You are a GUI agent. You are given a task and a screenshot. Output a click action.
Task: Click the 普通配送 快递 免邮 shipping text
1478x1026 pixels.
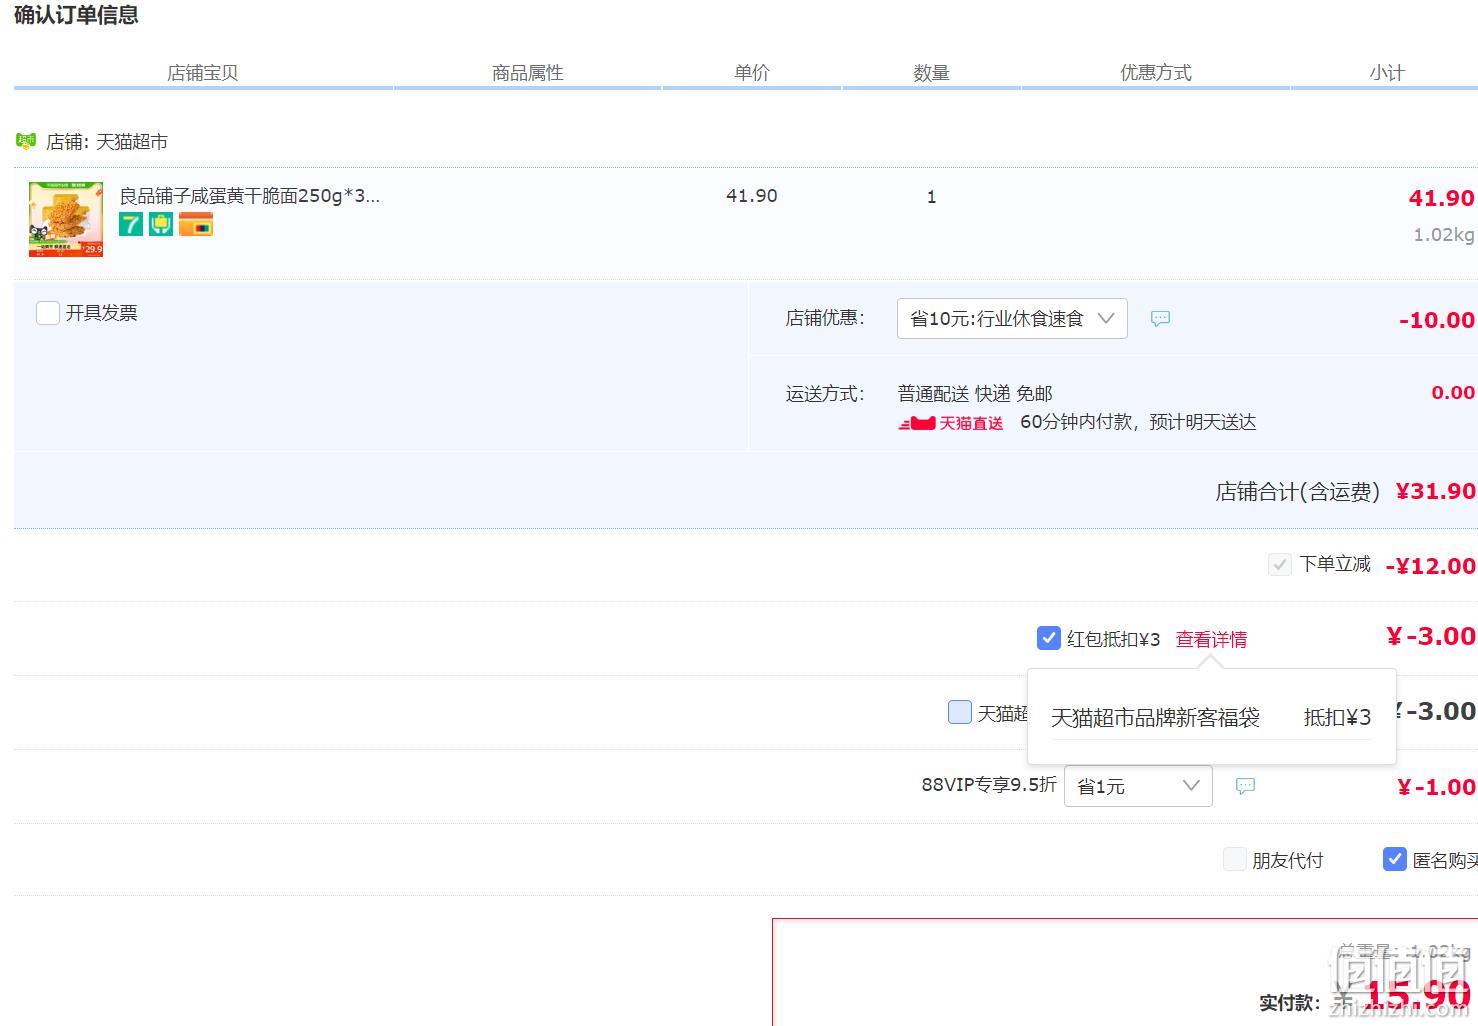point(975,394)
